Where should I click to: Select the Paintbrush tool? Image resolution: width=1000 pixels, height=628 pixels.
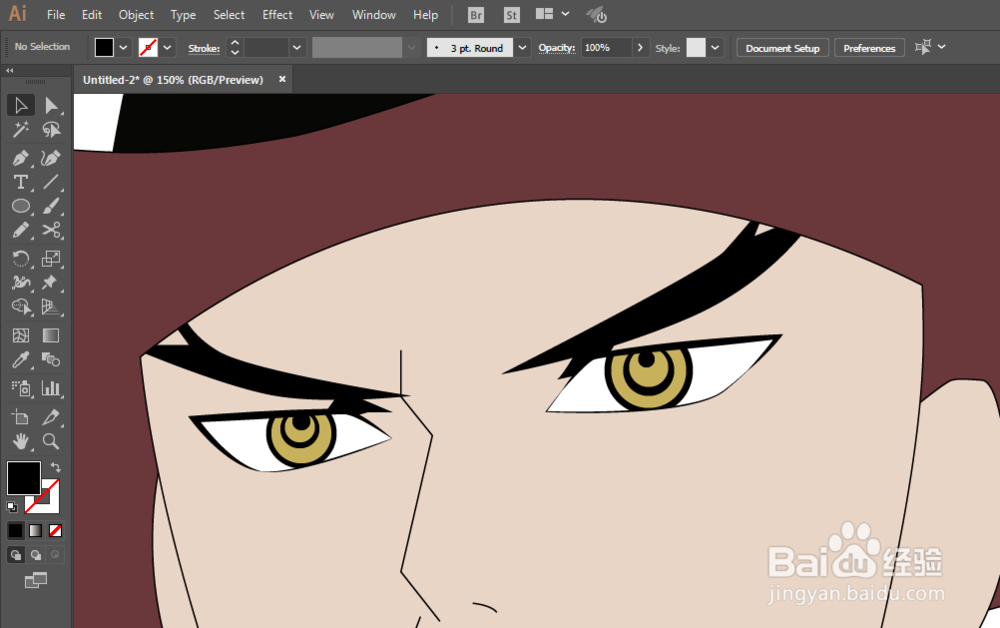pyautogui.click(x=51, y=206)
